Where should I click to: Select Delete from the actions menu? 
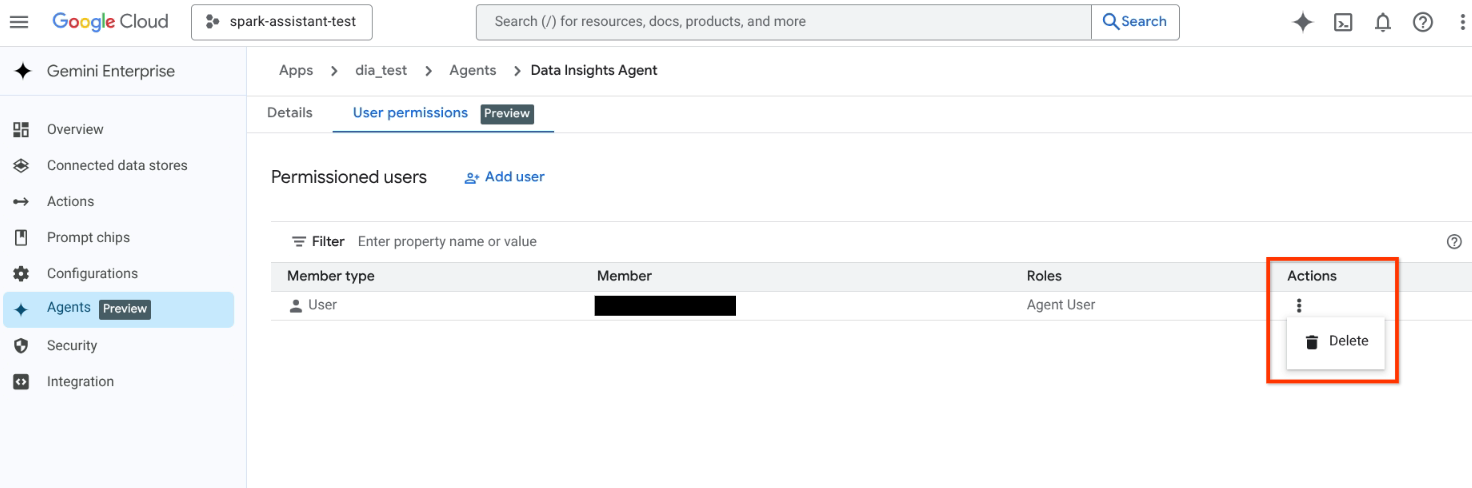point(1336,341)
